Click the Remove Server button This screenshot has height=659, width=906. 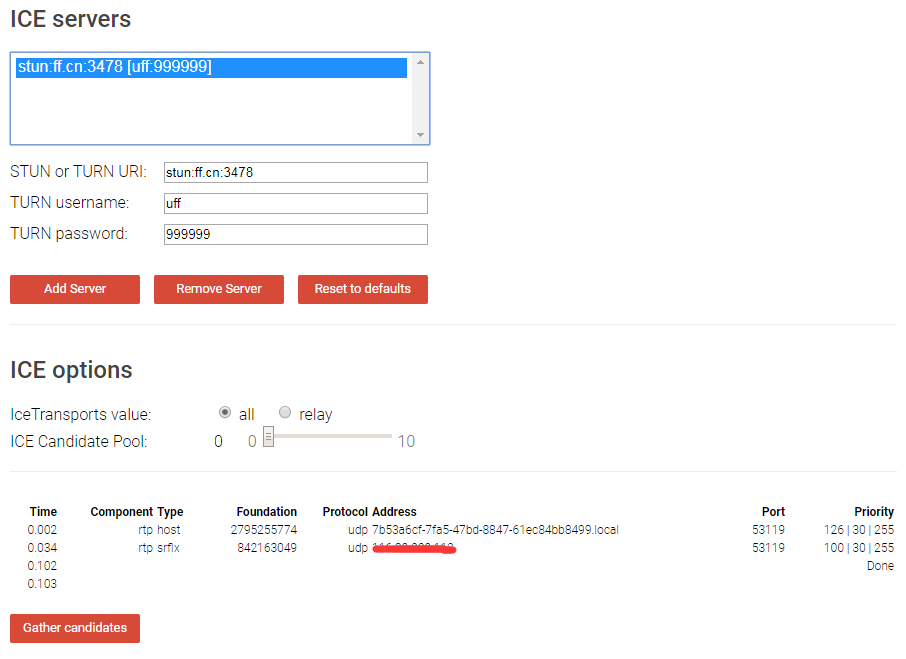coord(218,289)
